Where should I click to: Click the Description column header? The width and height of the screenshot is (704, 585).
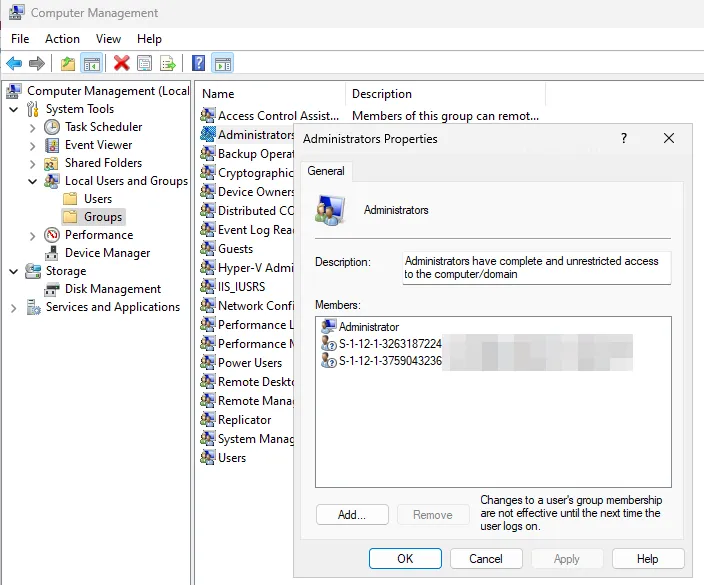[445, 94]
